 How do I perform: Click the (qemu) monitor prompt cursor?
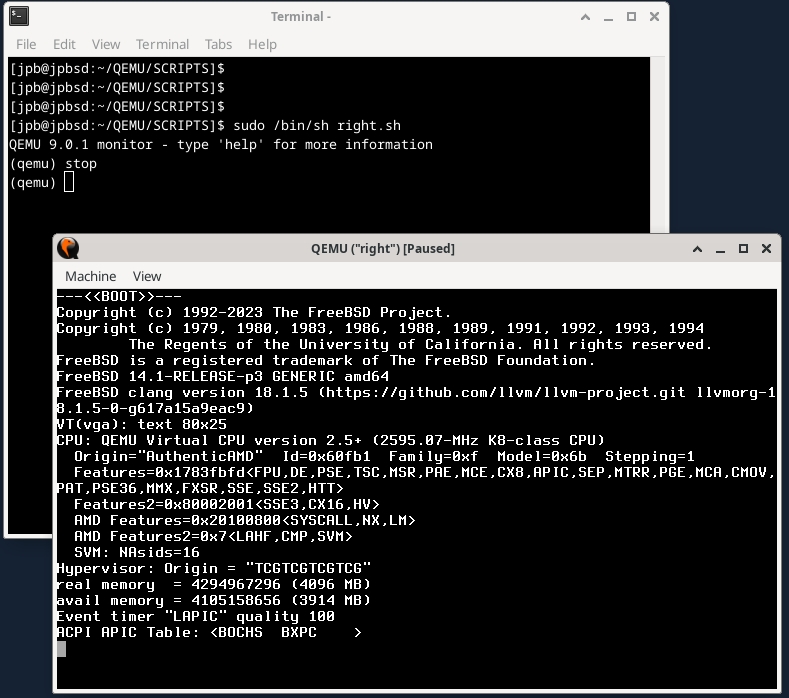68,182
